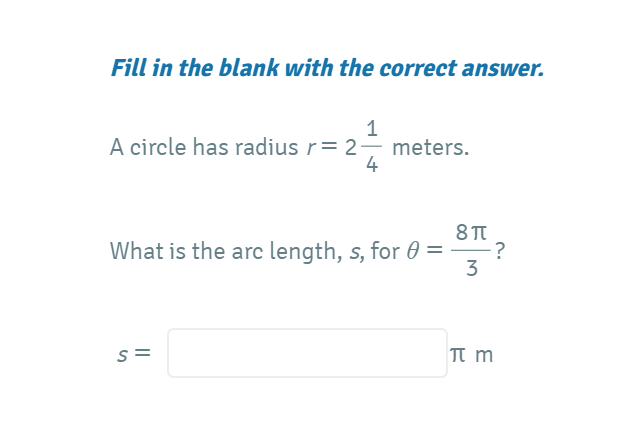This screenshot has height=441, width=638.
Task: Select the 'Fill in the blank' heading
Action: tap(328, 68)
